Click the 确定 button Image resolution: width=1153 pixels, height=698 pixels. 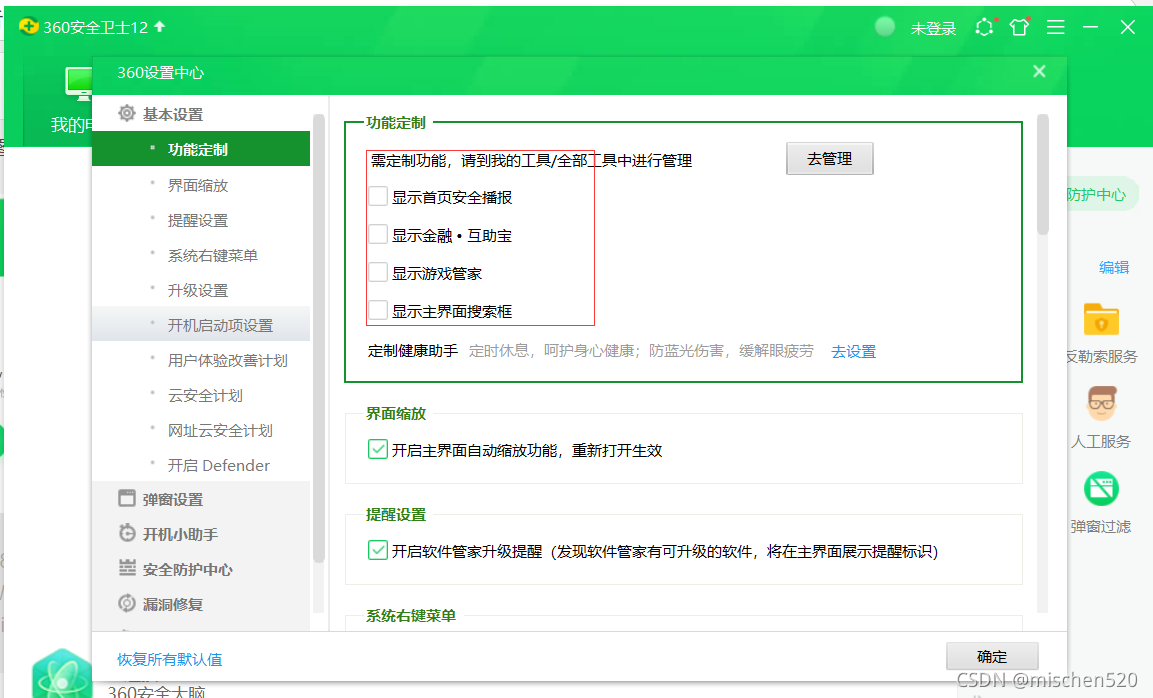[x=992, y=656]
